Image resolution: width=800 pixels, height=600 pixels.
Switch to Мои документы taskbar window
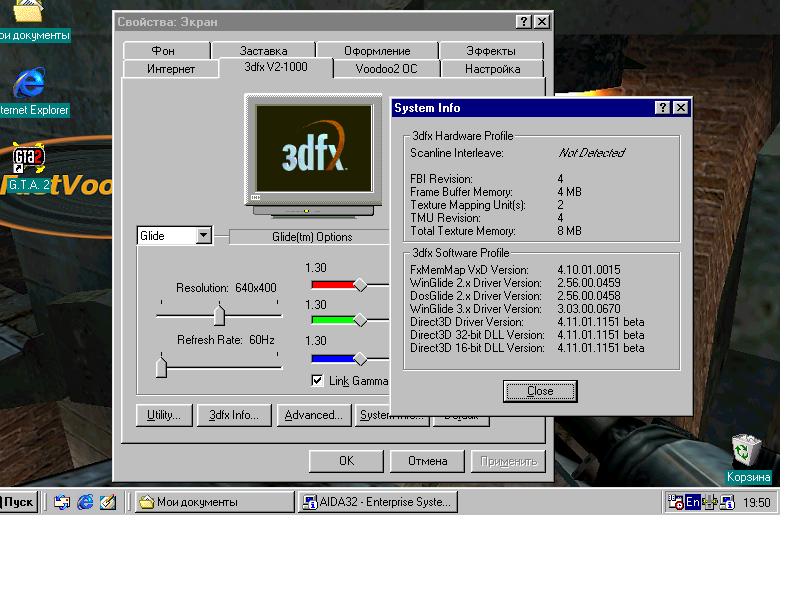[215, 502]
